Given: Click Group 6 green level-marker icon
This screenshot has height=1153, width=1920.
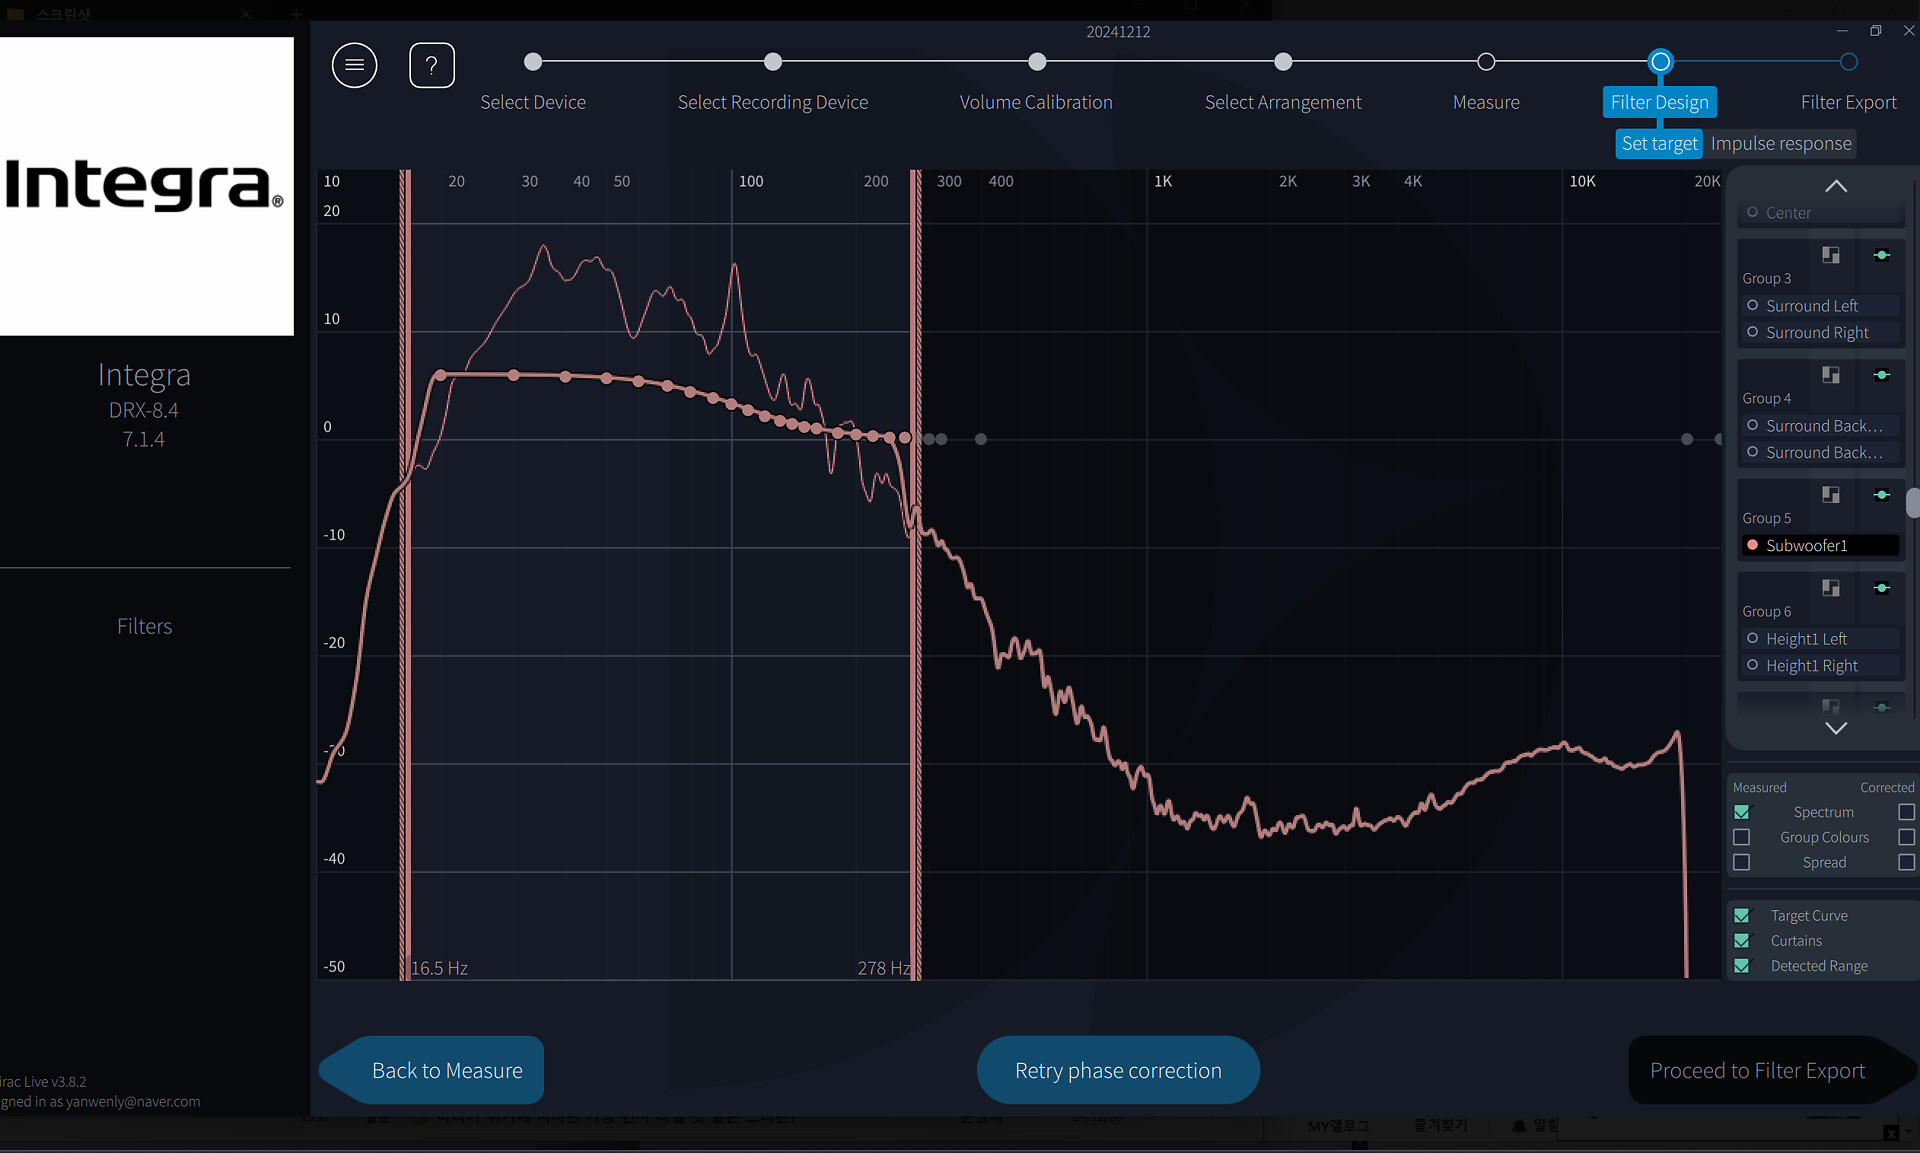Looking at the screenshot, I should 1882,588.
